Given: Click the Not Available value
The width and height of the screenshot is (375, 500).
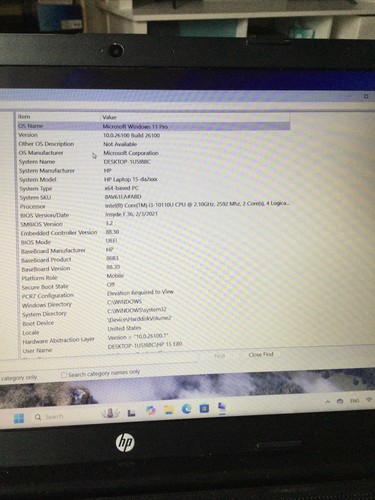Looking at the screenshot, I should click(120, 144).
